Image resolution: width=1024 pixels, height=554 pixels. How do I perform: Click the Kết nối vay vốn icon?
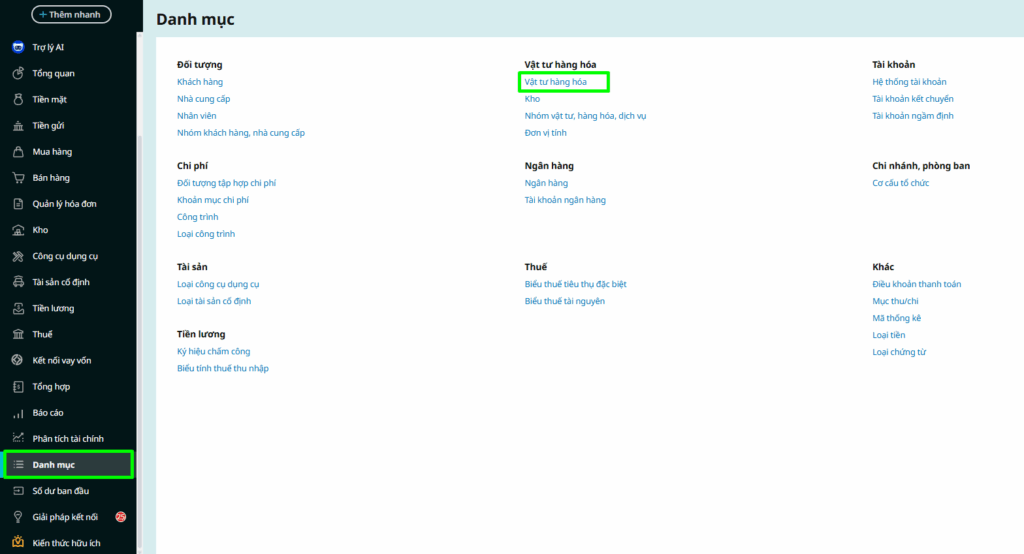(x=17, y=360)
